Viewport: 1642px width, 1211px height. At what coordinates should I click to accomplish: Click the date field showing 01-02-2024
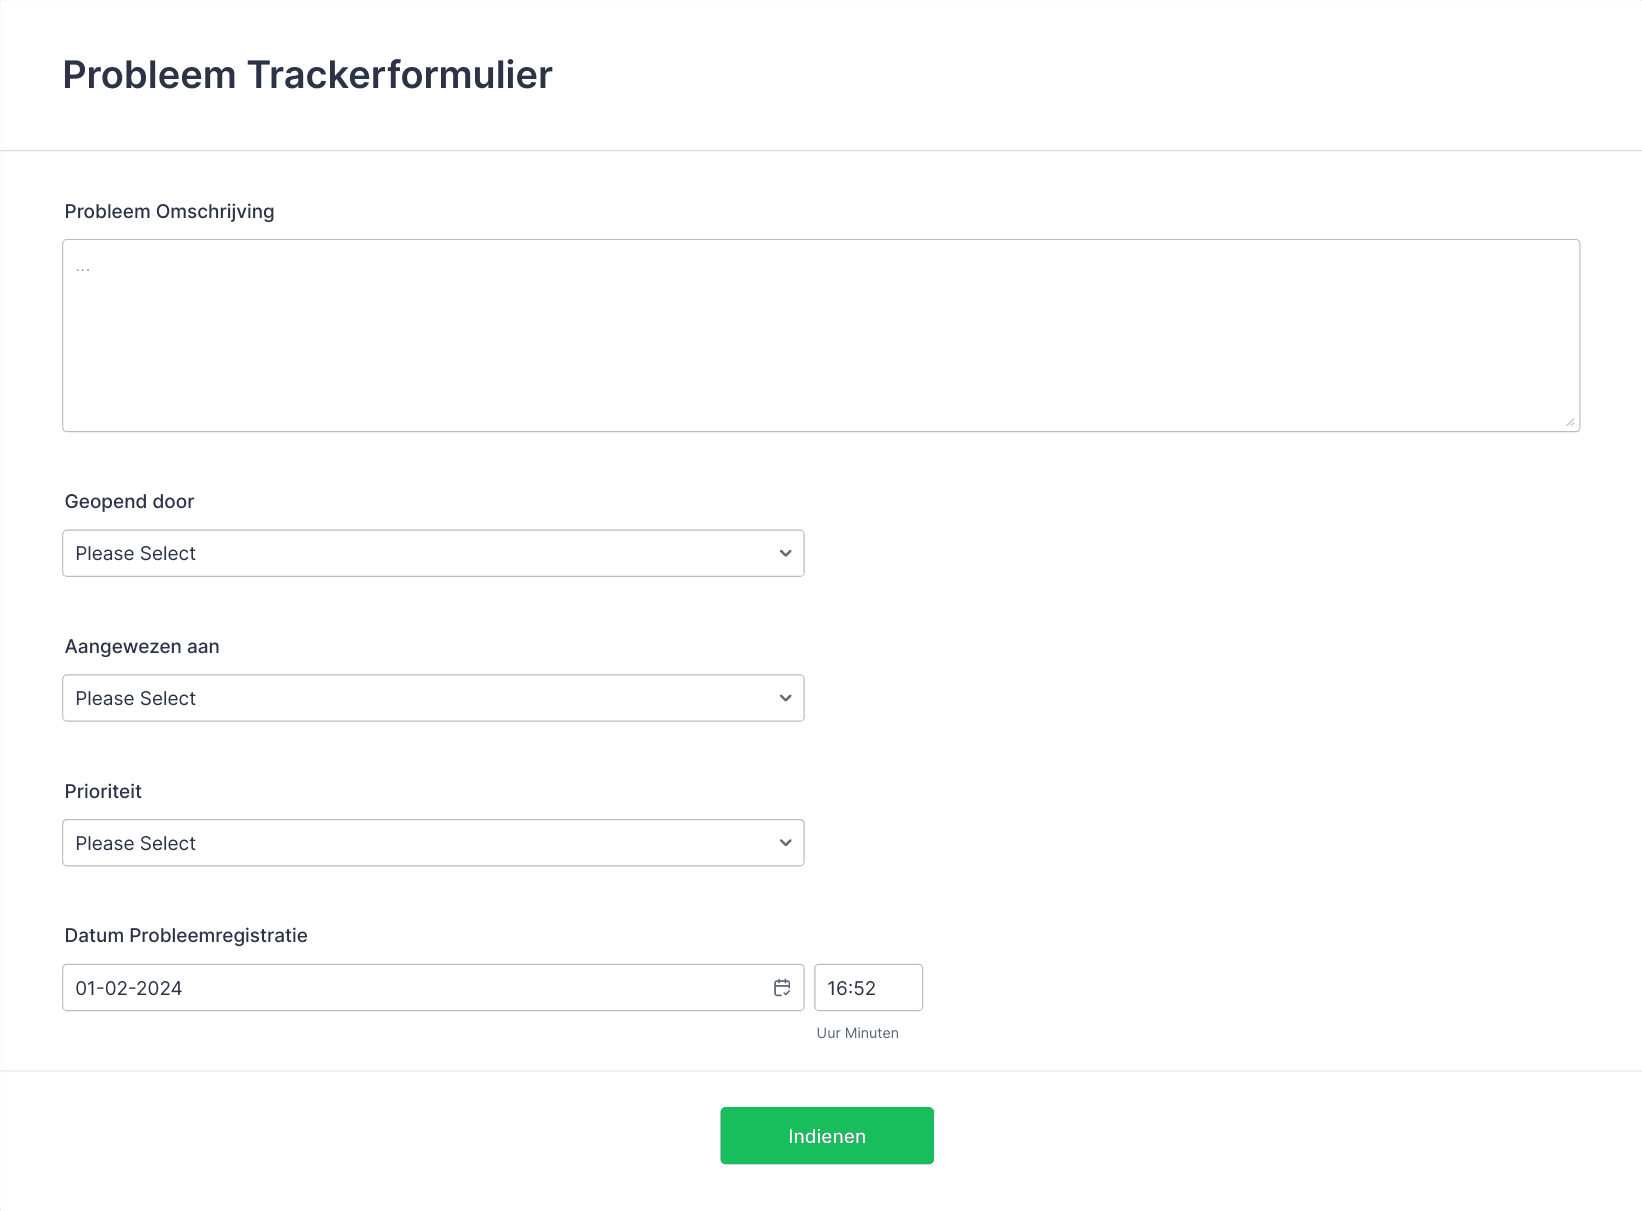[433, 988]
